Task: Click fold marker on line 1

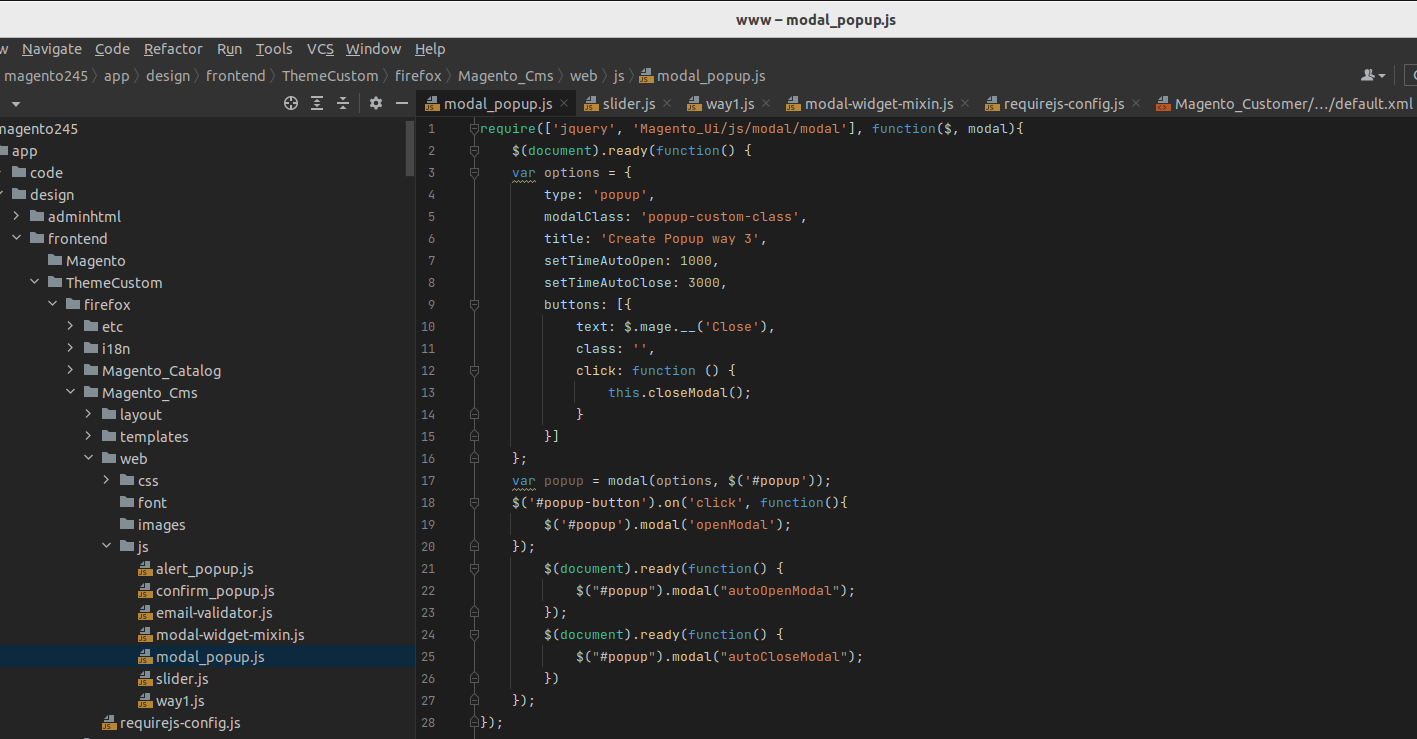Action: (474, 129)
